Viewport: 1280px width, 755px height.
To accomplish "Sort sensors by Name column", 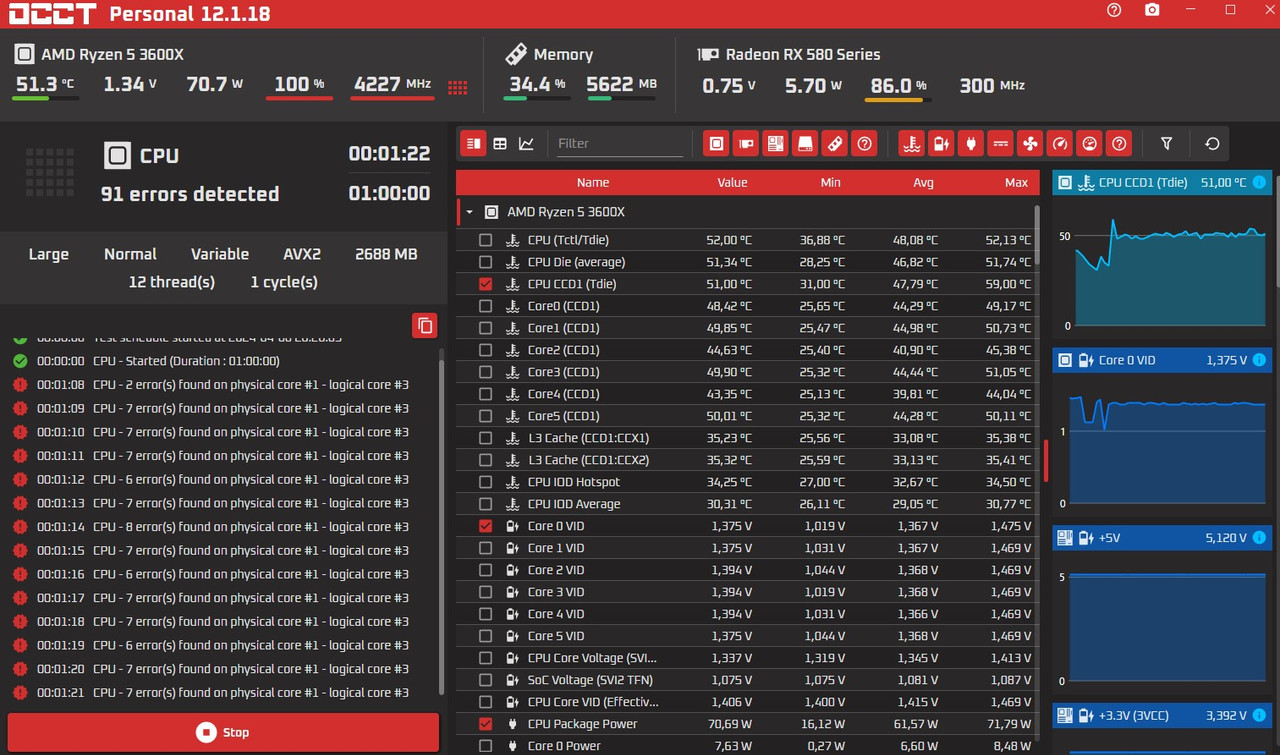I will click(x=592, y=183).
